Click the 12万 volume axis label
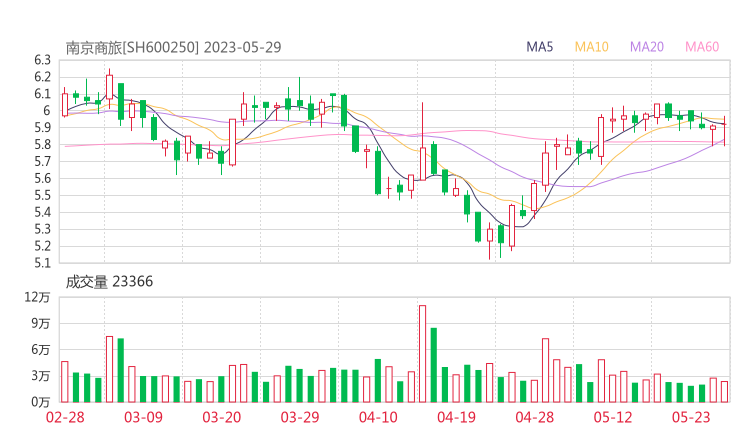The image size is (740, 440). coord(37,297)
